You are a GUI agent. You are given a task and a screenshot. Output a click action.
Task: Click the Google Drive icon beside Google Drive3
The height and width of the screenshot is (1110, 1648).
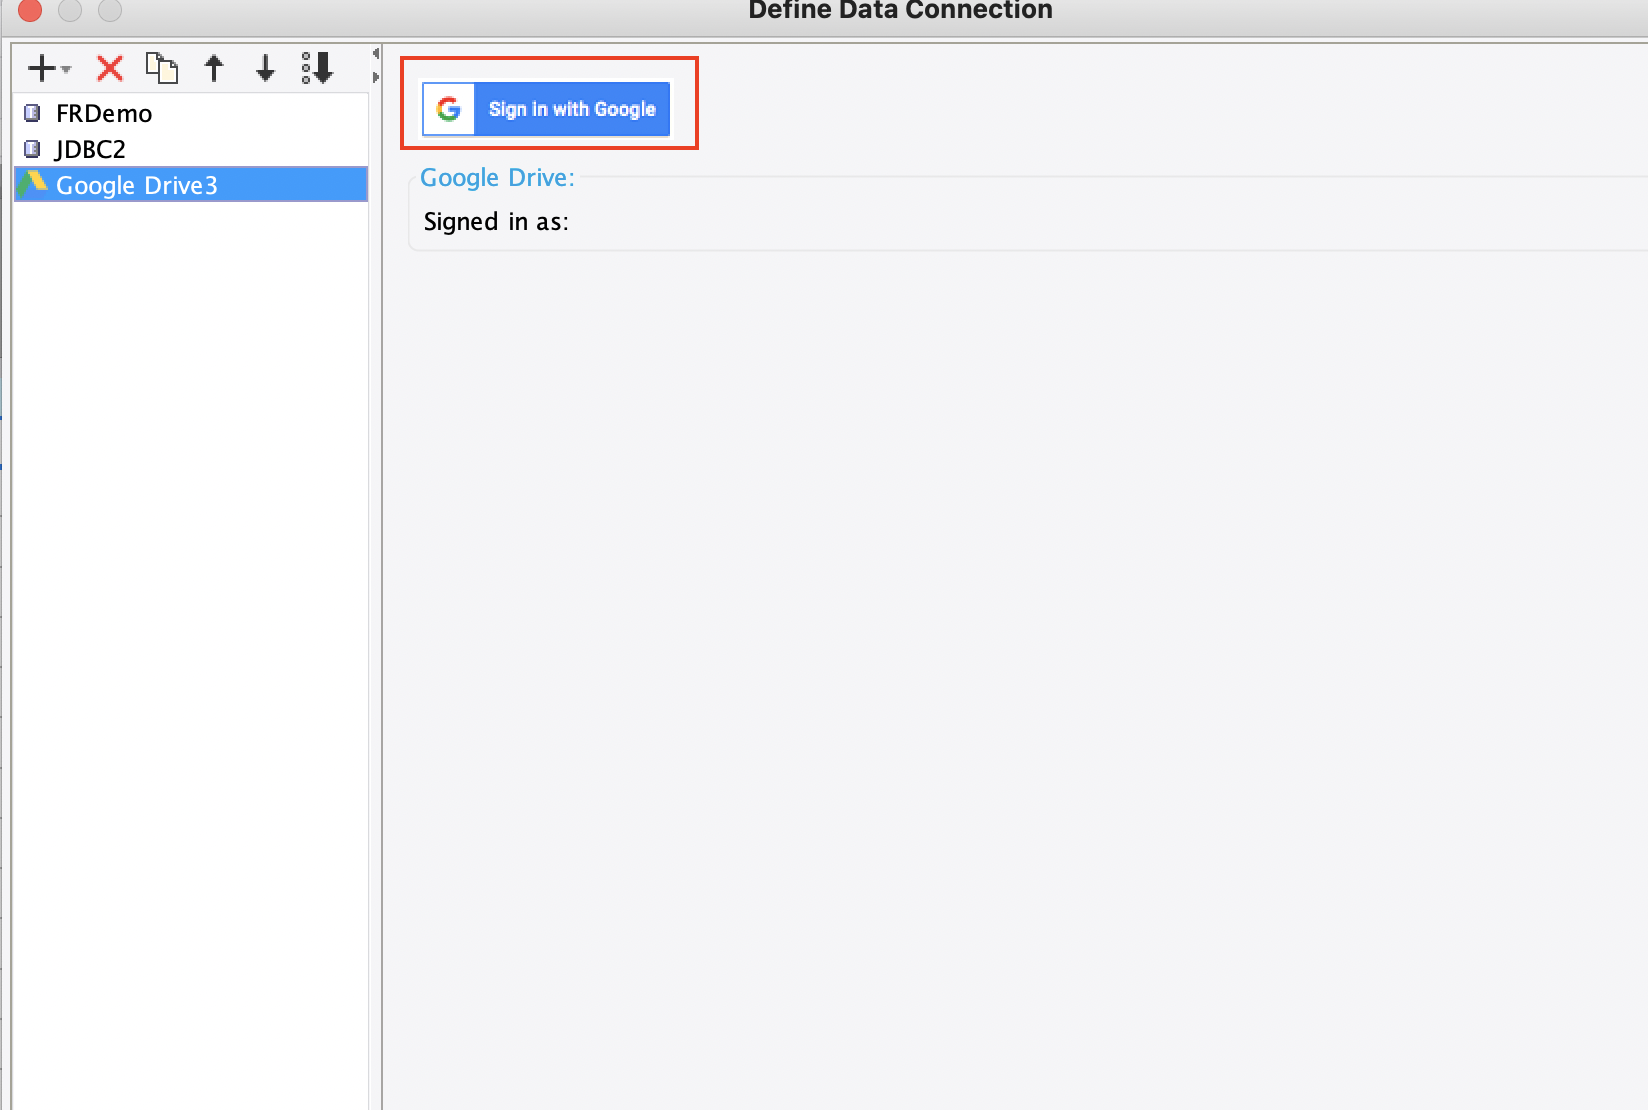click(x=35, y=184)
